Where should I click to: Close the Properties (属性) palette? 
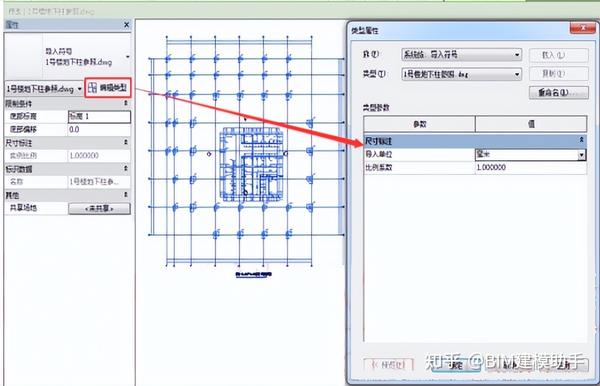[127, 25]
